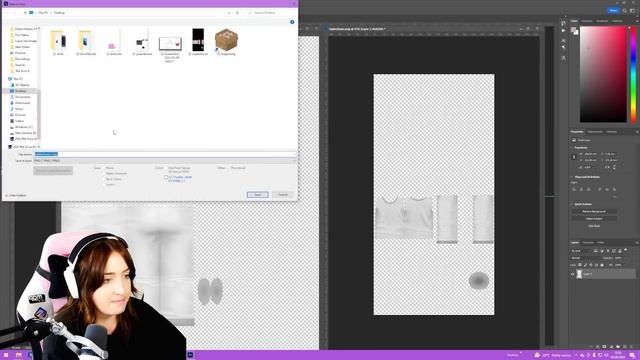Click Hide Folders in the dialog
Viewport: 640px width, 360px height.
(x=16, y=196)
